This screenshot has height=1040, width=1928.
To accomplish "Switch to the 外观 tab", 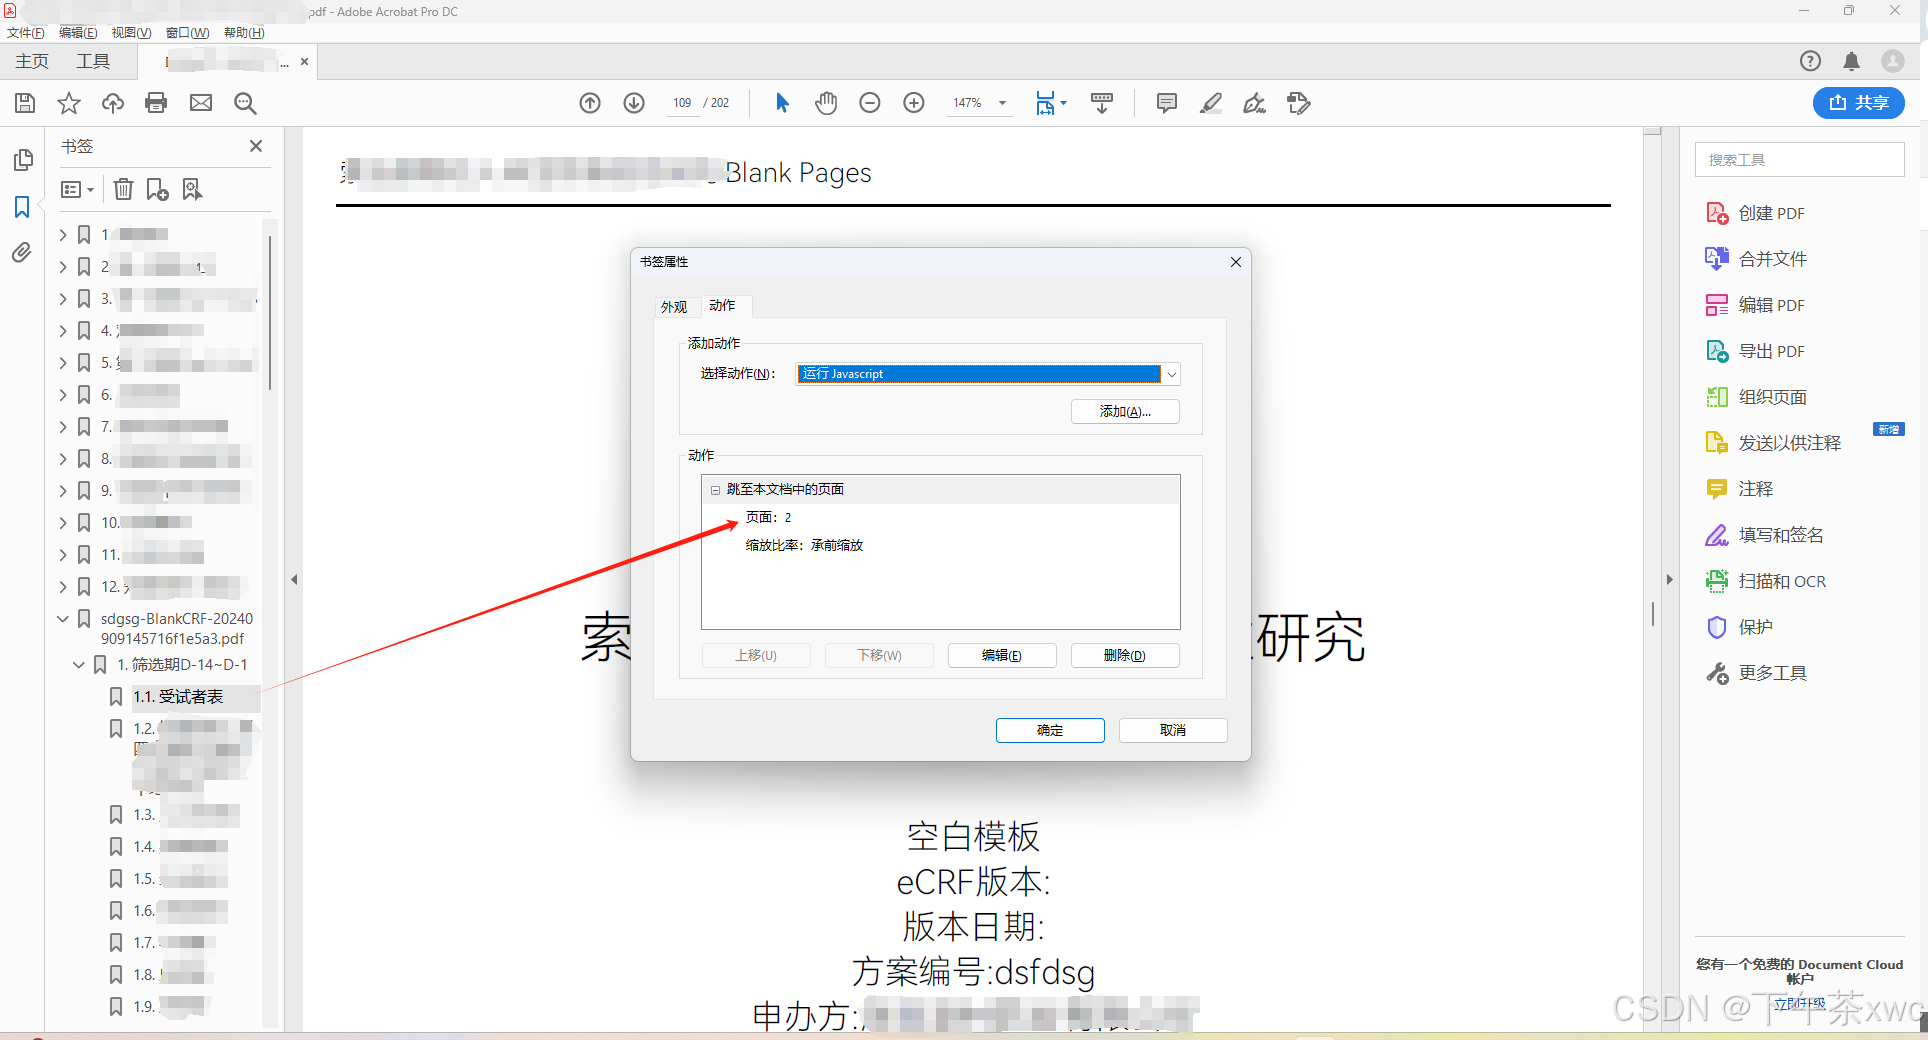I will [x=675, y=306].
